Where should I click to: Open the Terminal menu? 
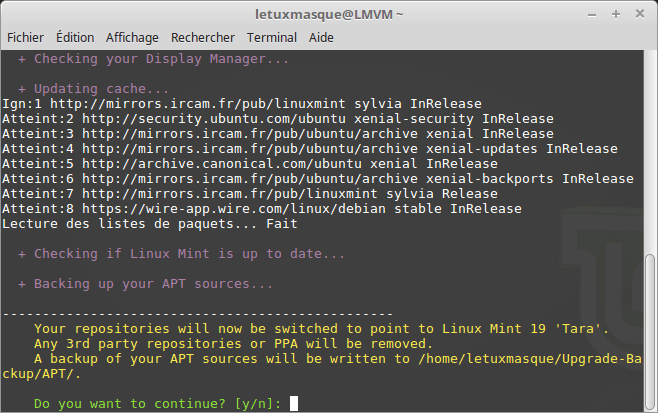(x=272, y=37)
